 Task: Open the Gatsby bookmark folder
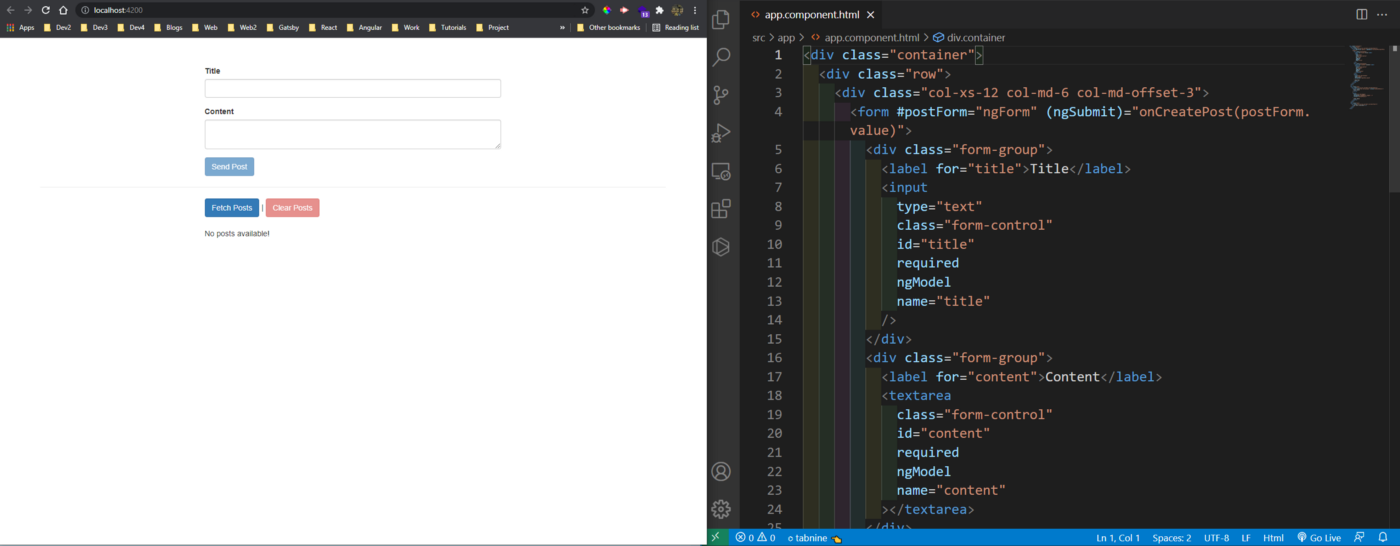(x=282, y=27)
